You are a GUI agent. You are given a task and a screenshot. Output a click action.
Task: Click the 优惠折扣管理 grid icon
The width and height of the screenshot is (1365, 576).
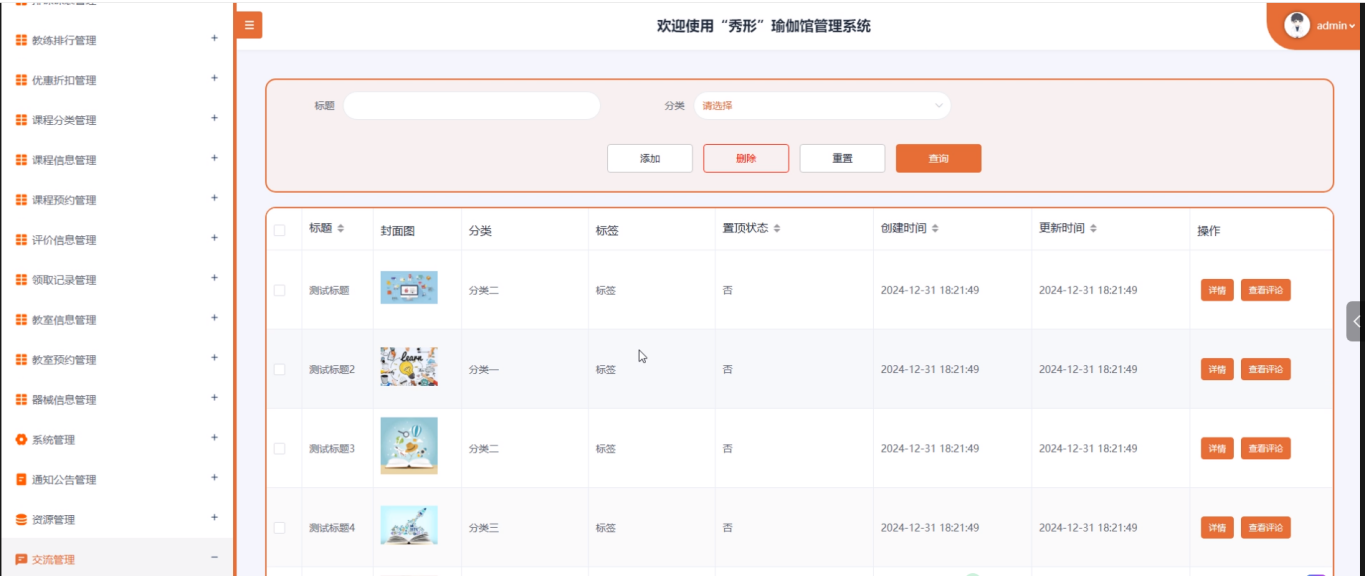21,80
